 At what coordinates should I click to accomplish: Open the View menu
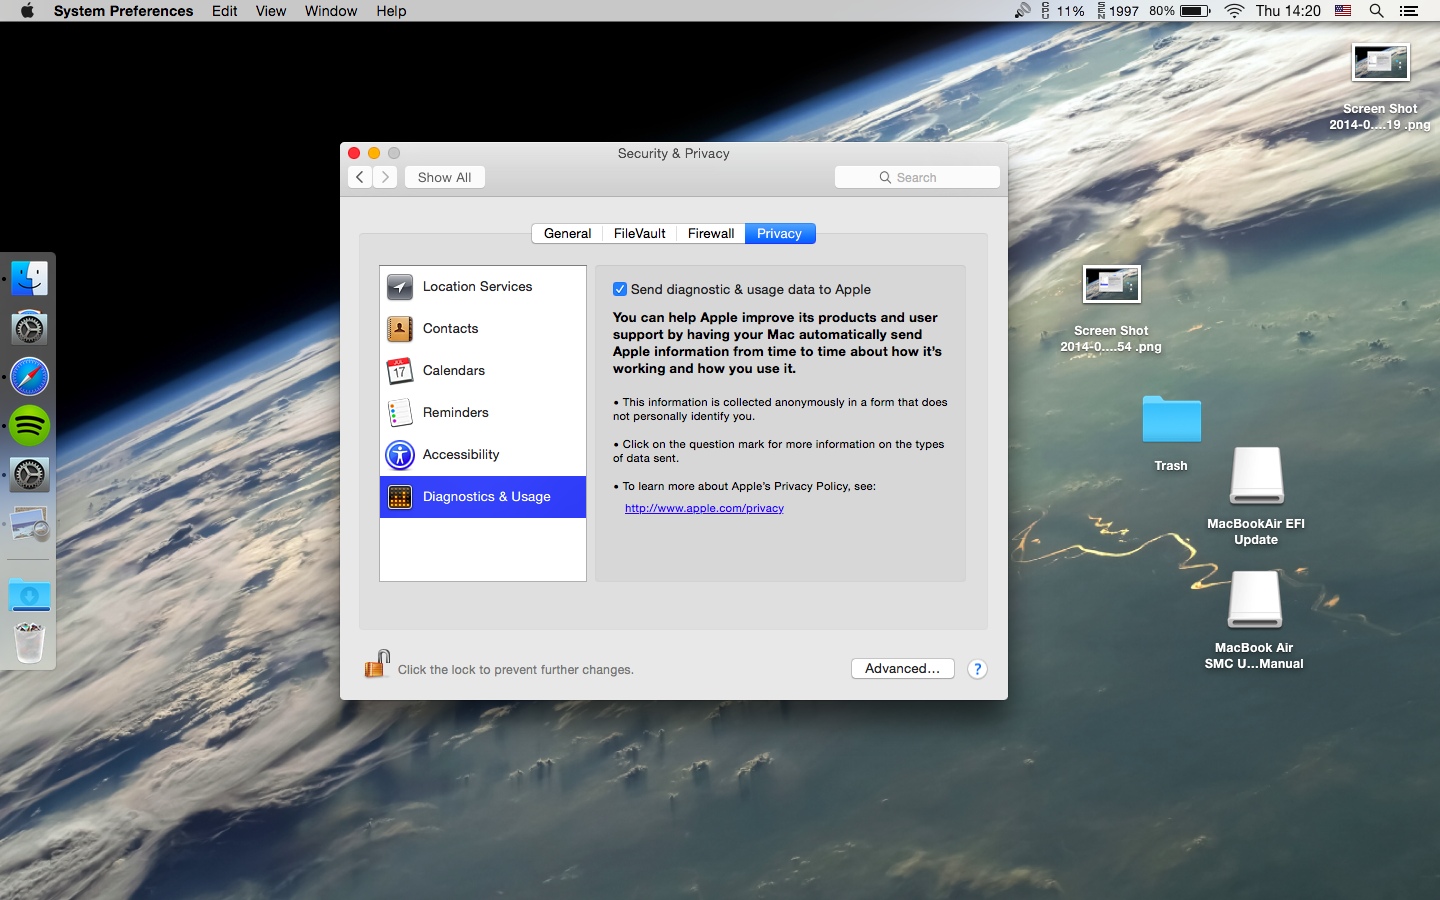pyautogui.click(x=270, y=11)
